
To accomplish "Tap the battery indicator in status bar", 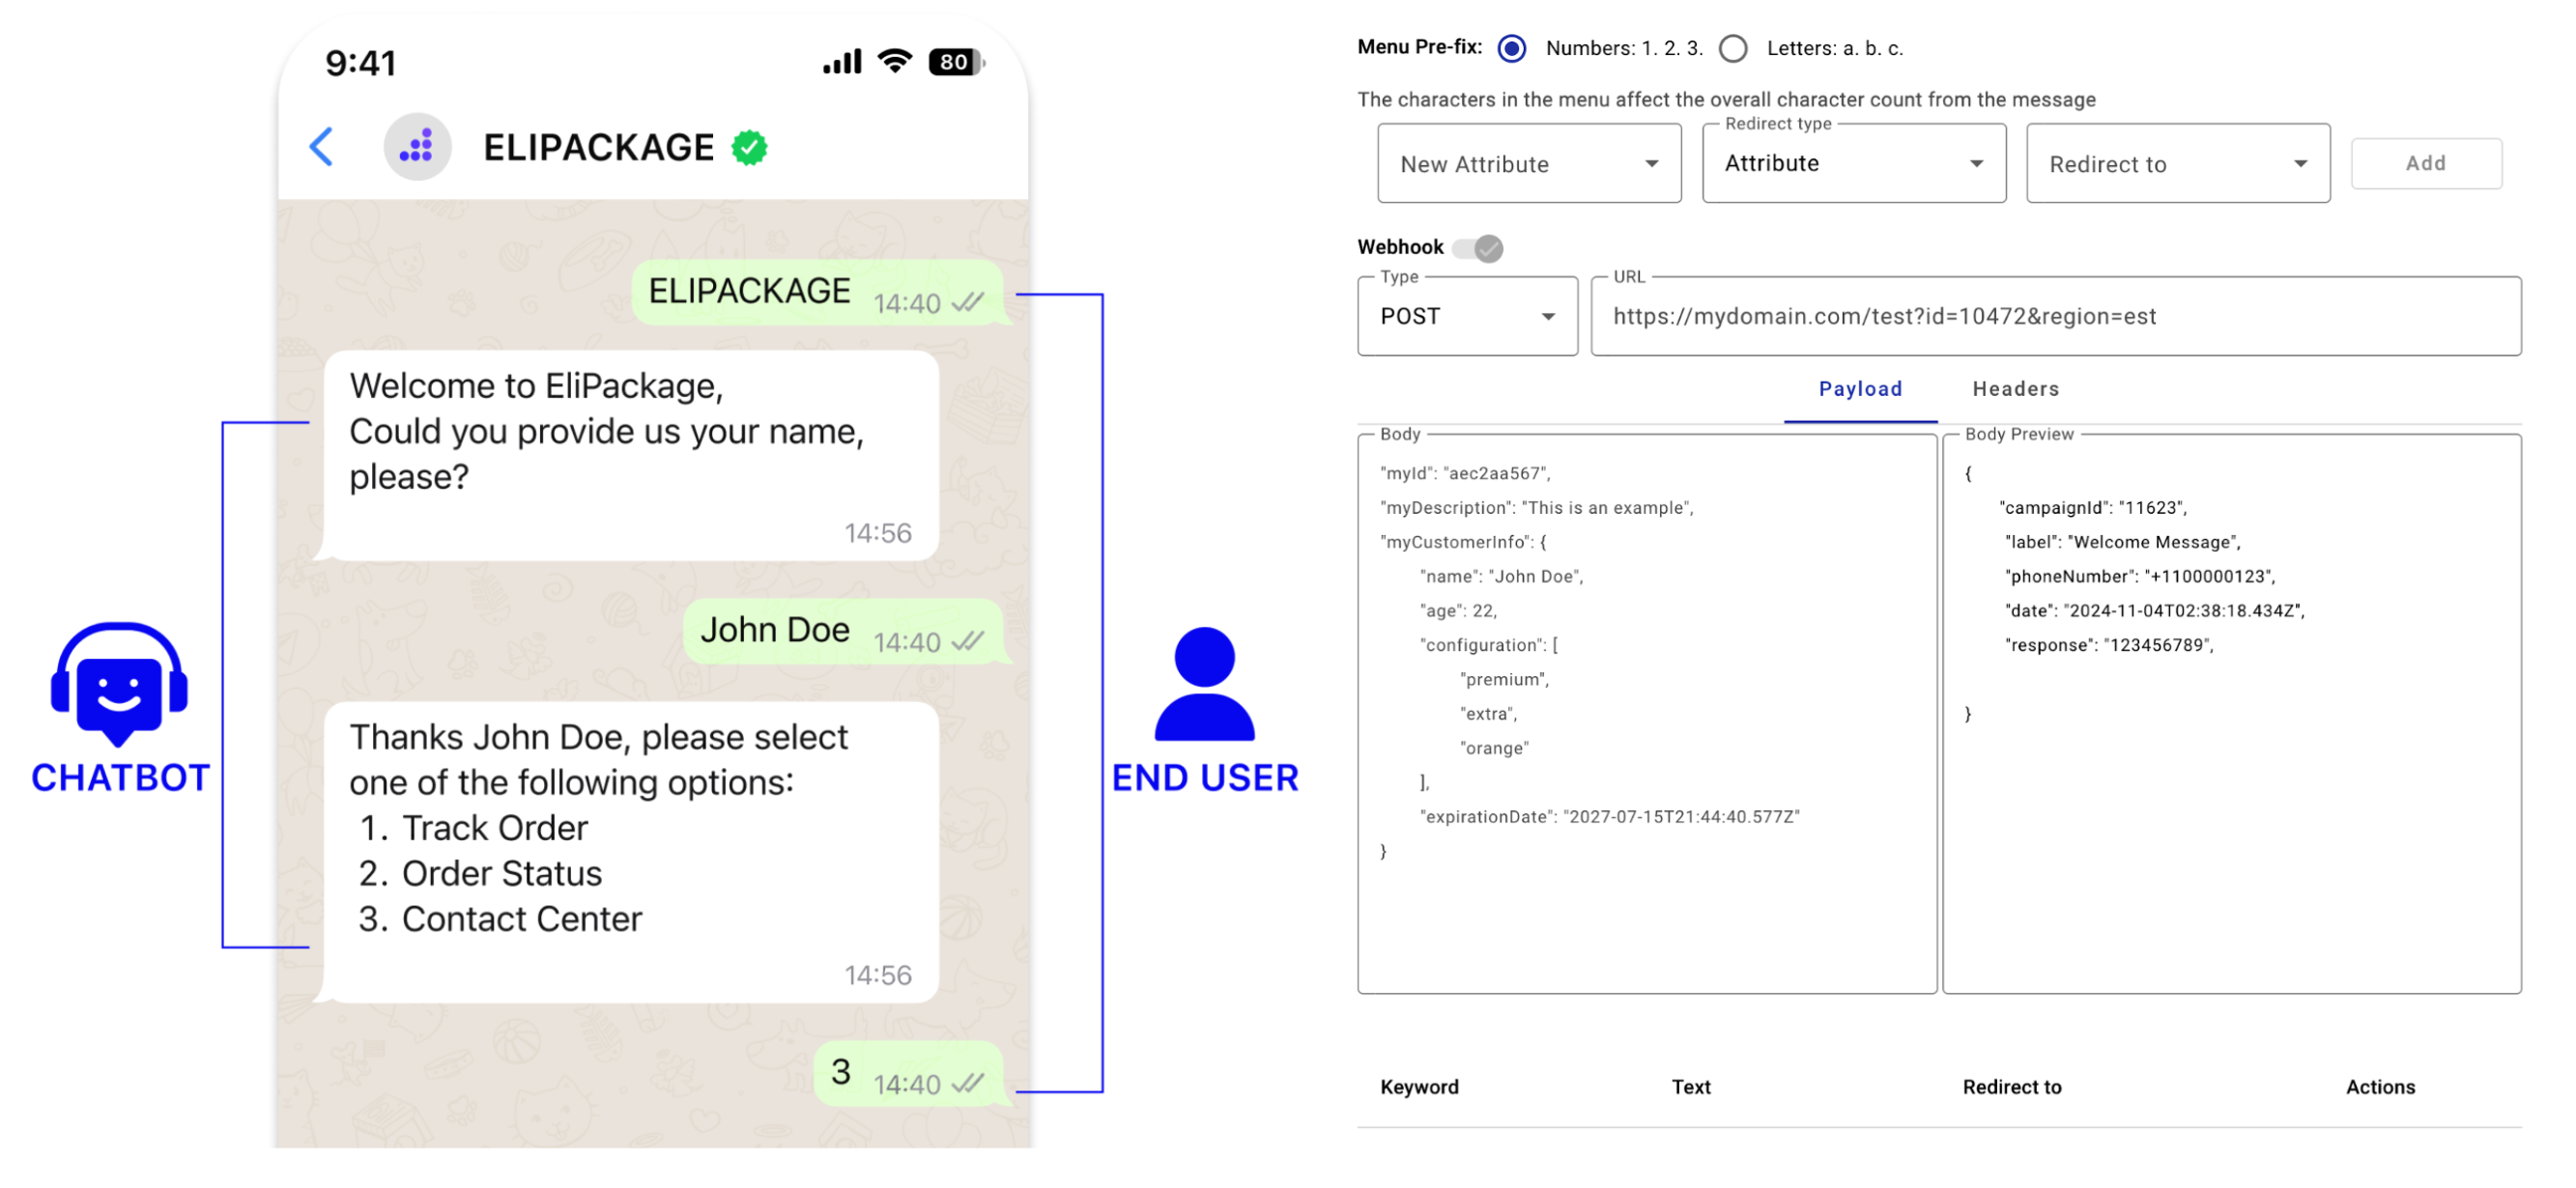I will (x=956, y=62).
